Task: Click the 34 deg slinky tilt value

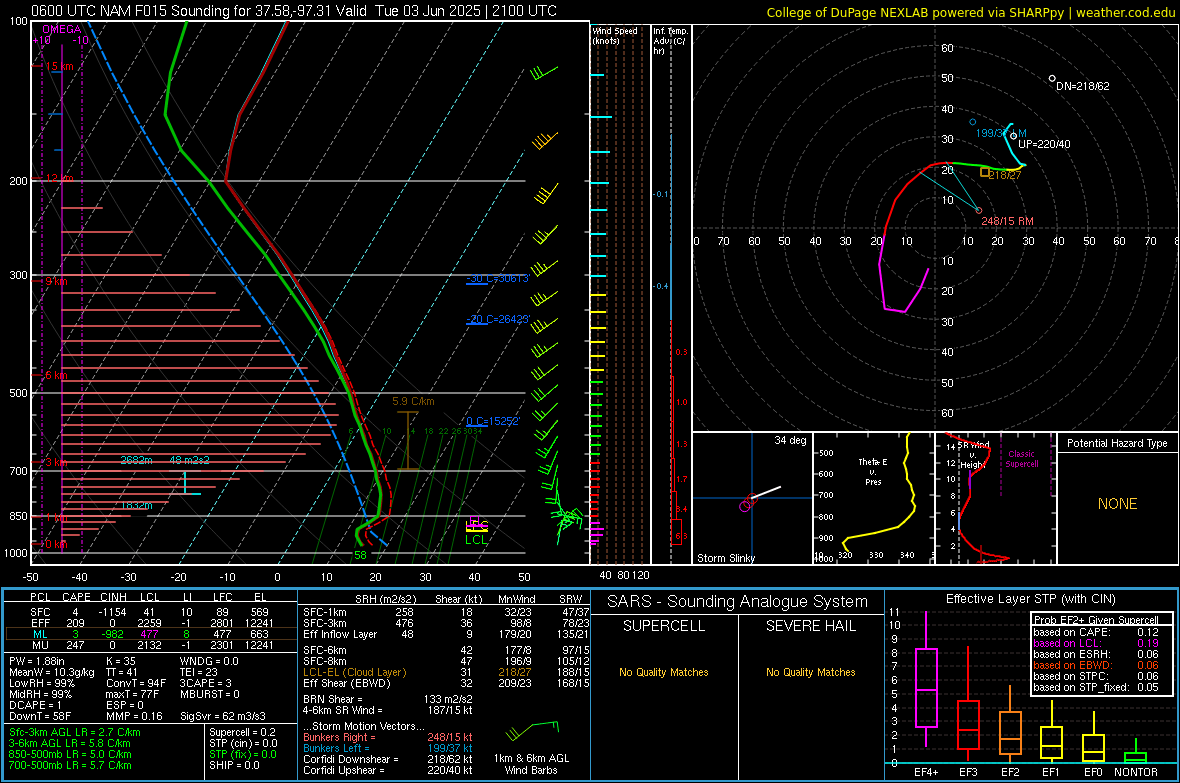Action: click(790, 440)
